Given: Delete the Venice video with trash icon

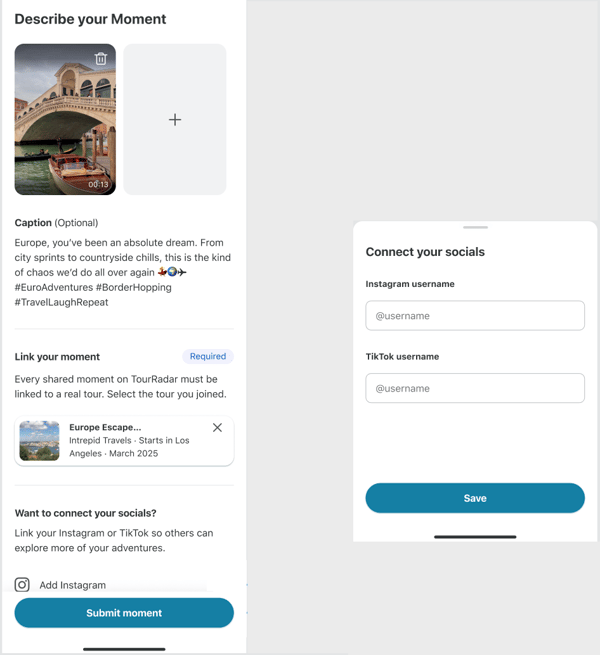Looking at the screenshot, I should pos(101,58).
